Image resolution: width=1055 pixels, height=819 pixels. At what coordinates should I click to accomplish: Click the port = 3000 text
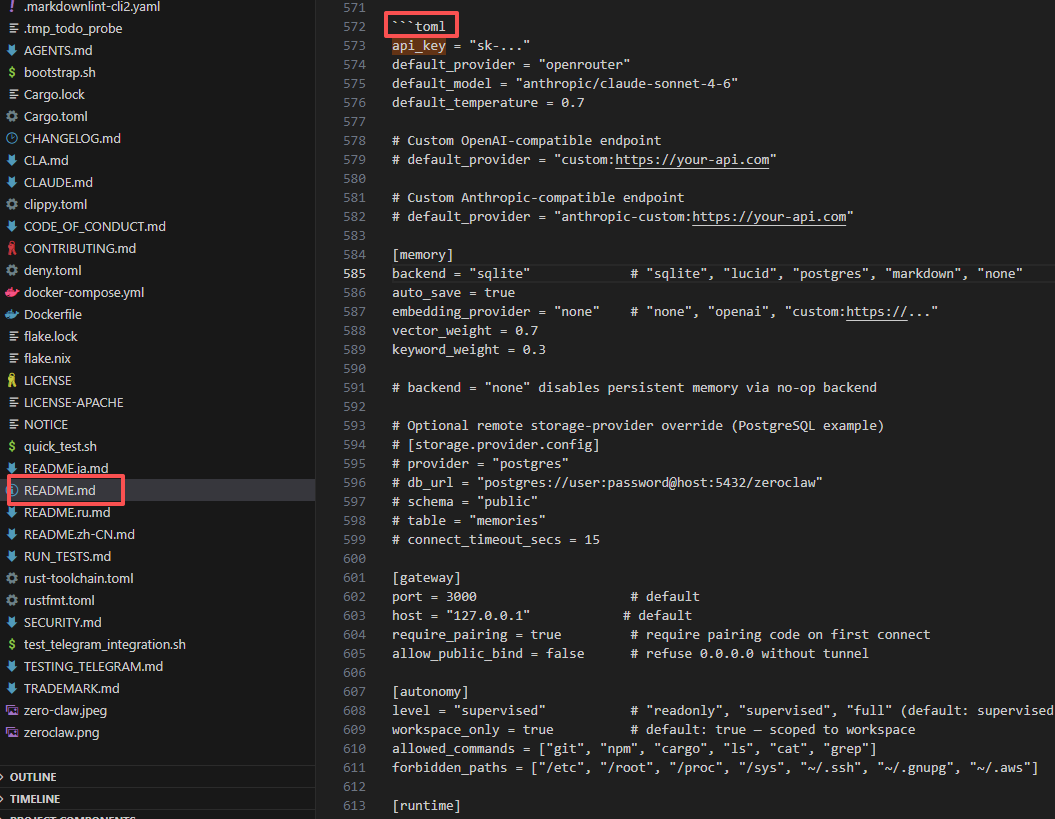coord(434,596)
